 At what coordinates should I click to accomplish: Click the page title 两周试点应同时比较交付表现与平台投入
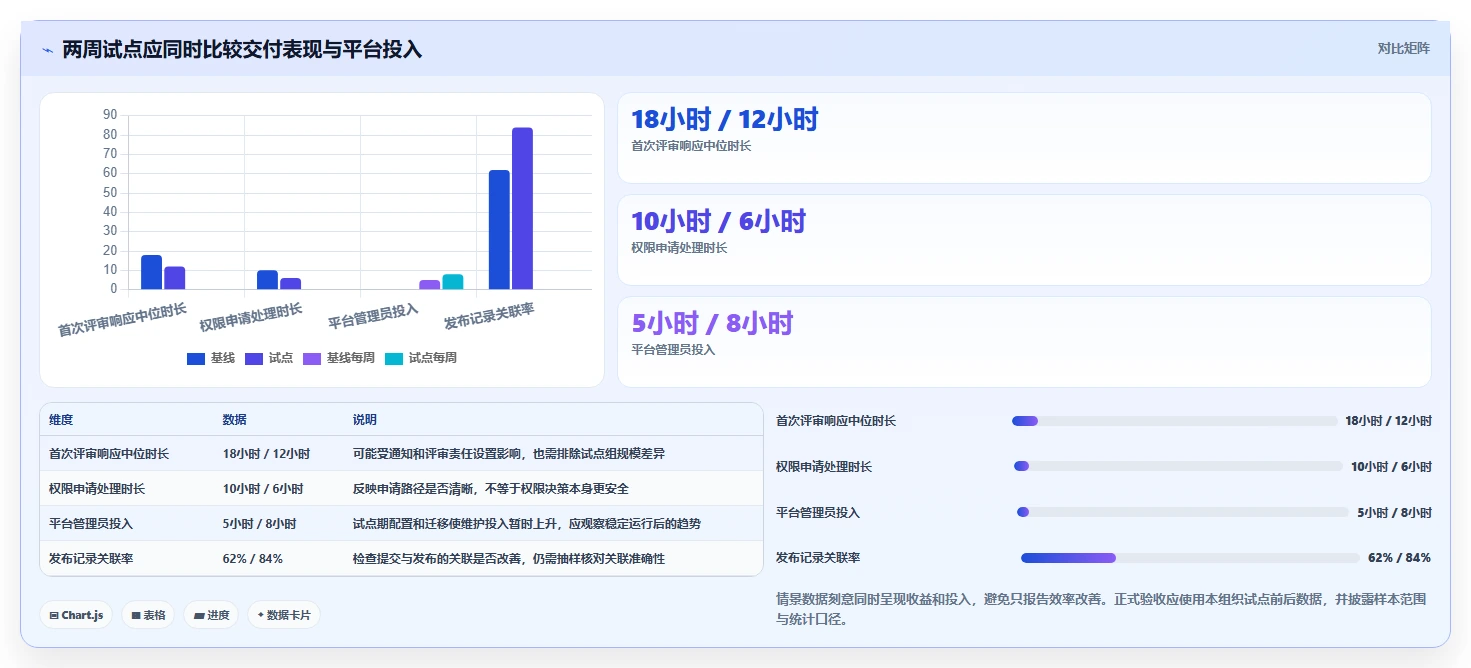coord(242,49)
